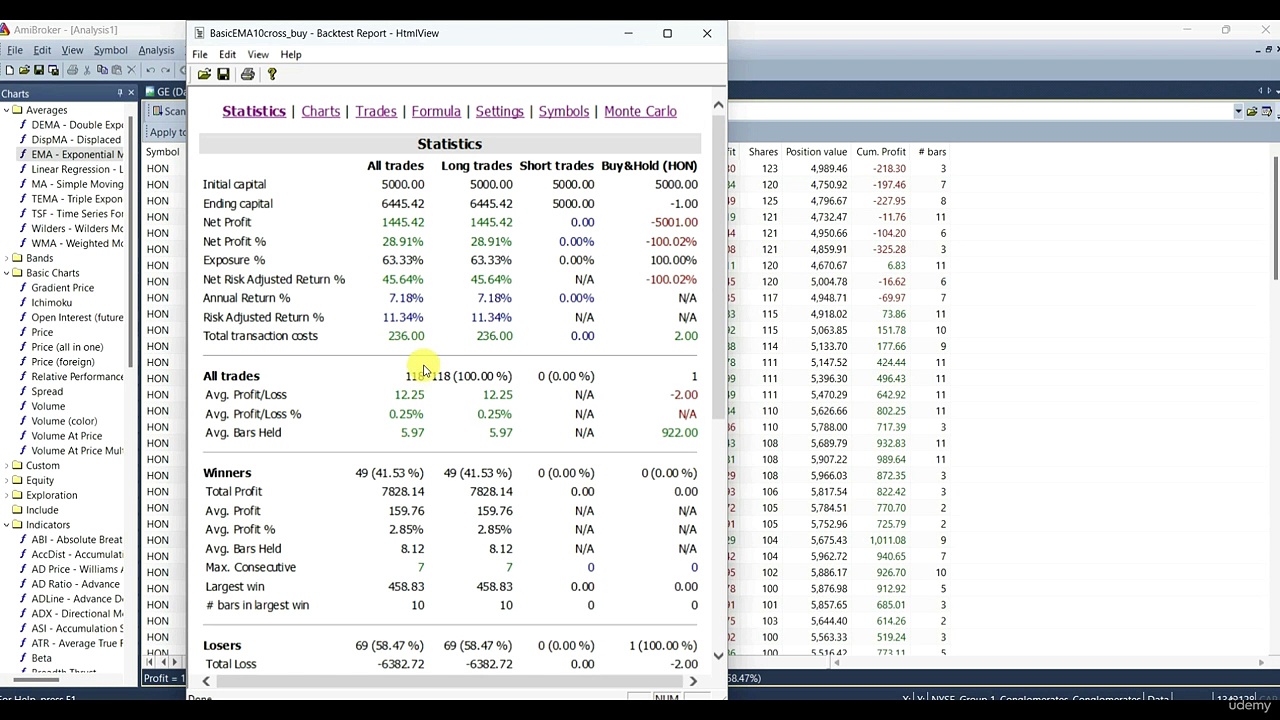Click the Indicators folder icon
This screenshot has width=1280, height=720.
pyautogui.click(x=17, y=525)
